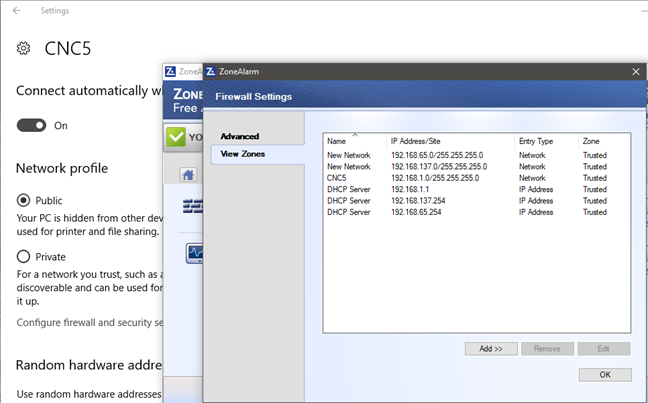The width and height of the screenshot is (648, 403).
Task: Click the gear icon beside CNC5
Action: 24,48
